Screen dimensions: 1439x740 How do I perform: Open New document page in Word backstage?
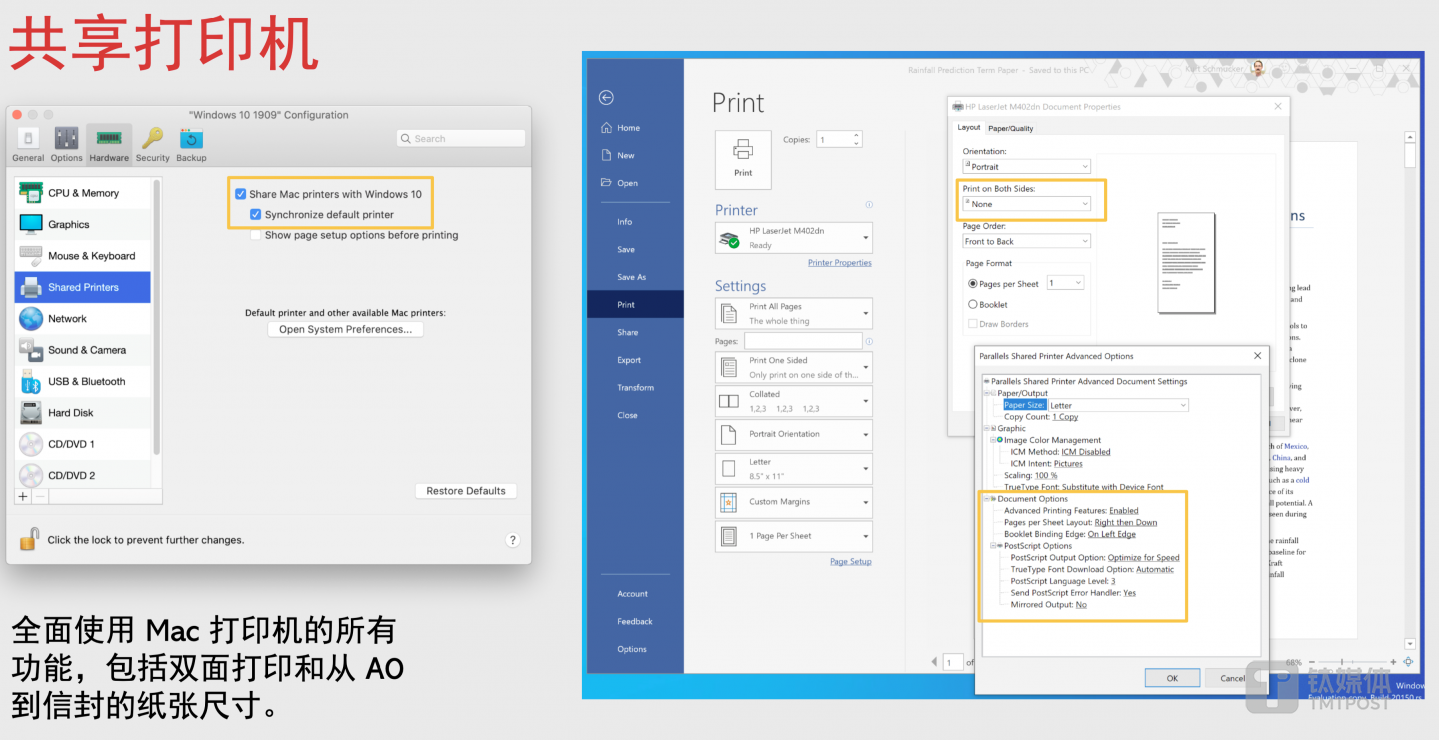pyautogui.click(x=618, y=155)
